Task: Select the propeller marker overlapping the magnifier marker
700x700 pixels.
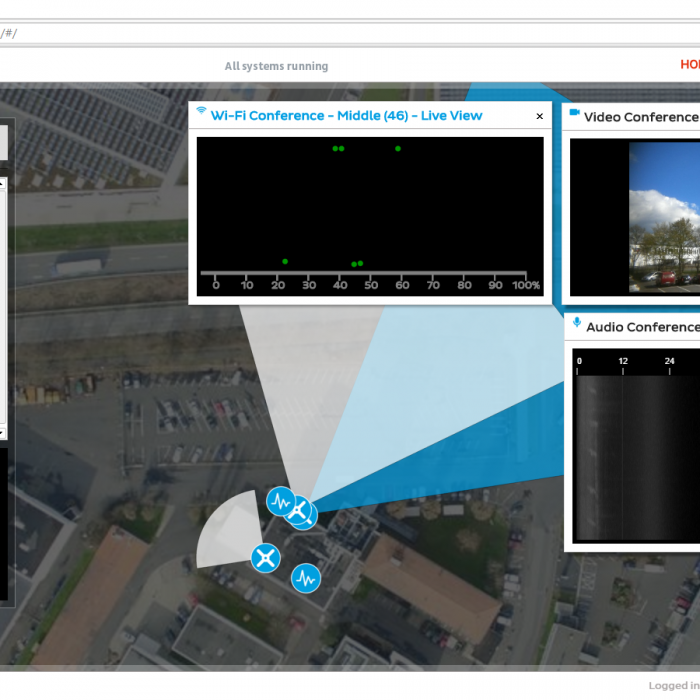Action: click(x=298, y=510)
